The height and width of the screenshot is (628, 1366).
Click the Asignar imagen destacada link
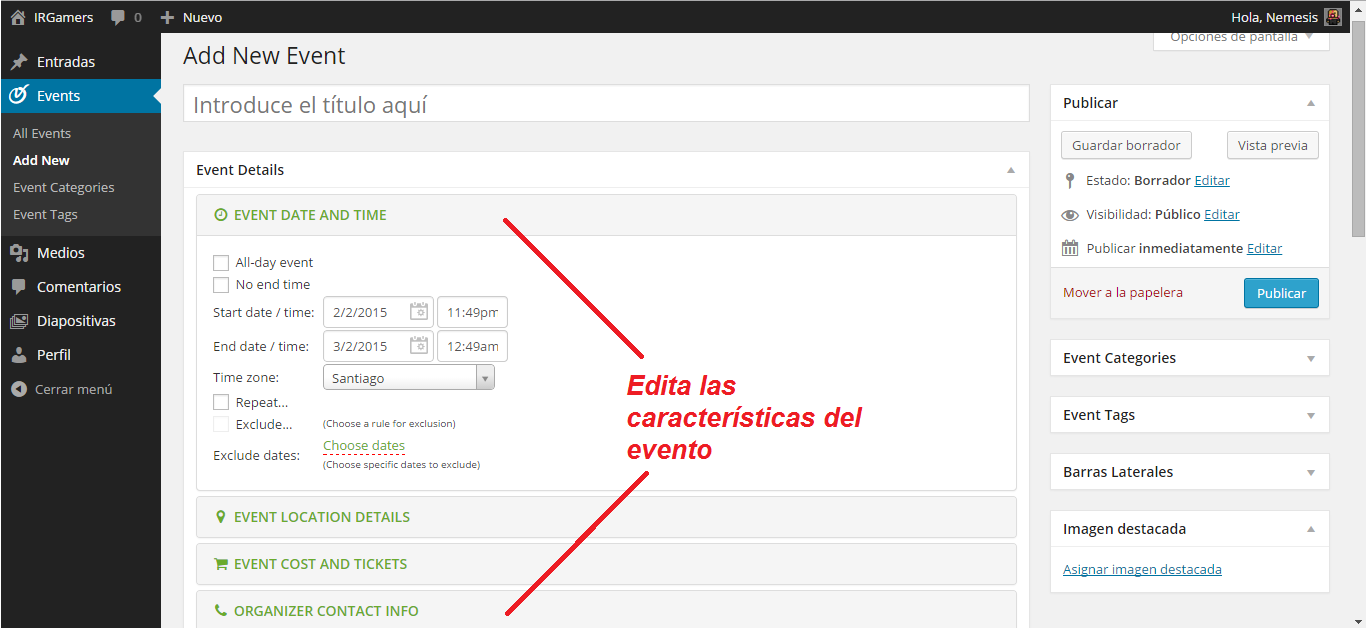point(1142,569)
